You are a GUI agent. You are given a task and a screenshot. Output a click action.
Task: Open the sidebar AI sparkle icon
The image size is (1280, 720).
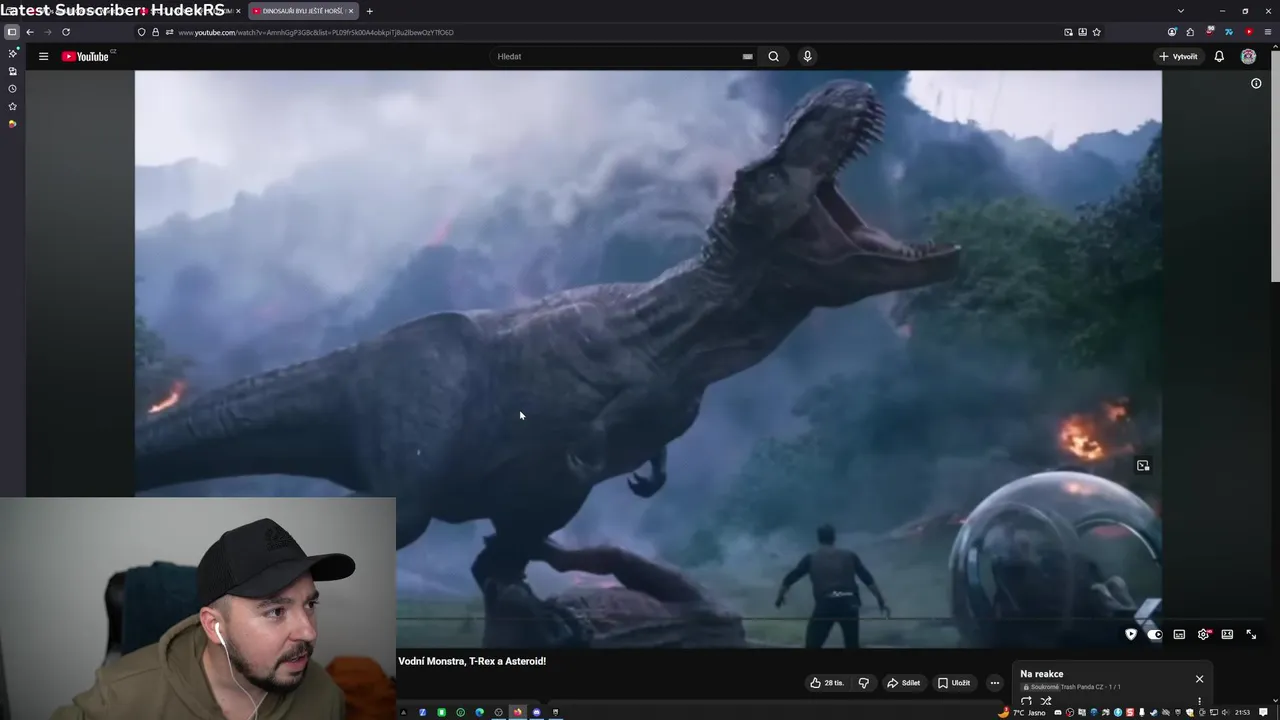[x=12, y=54]
